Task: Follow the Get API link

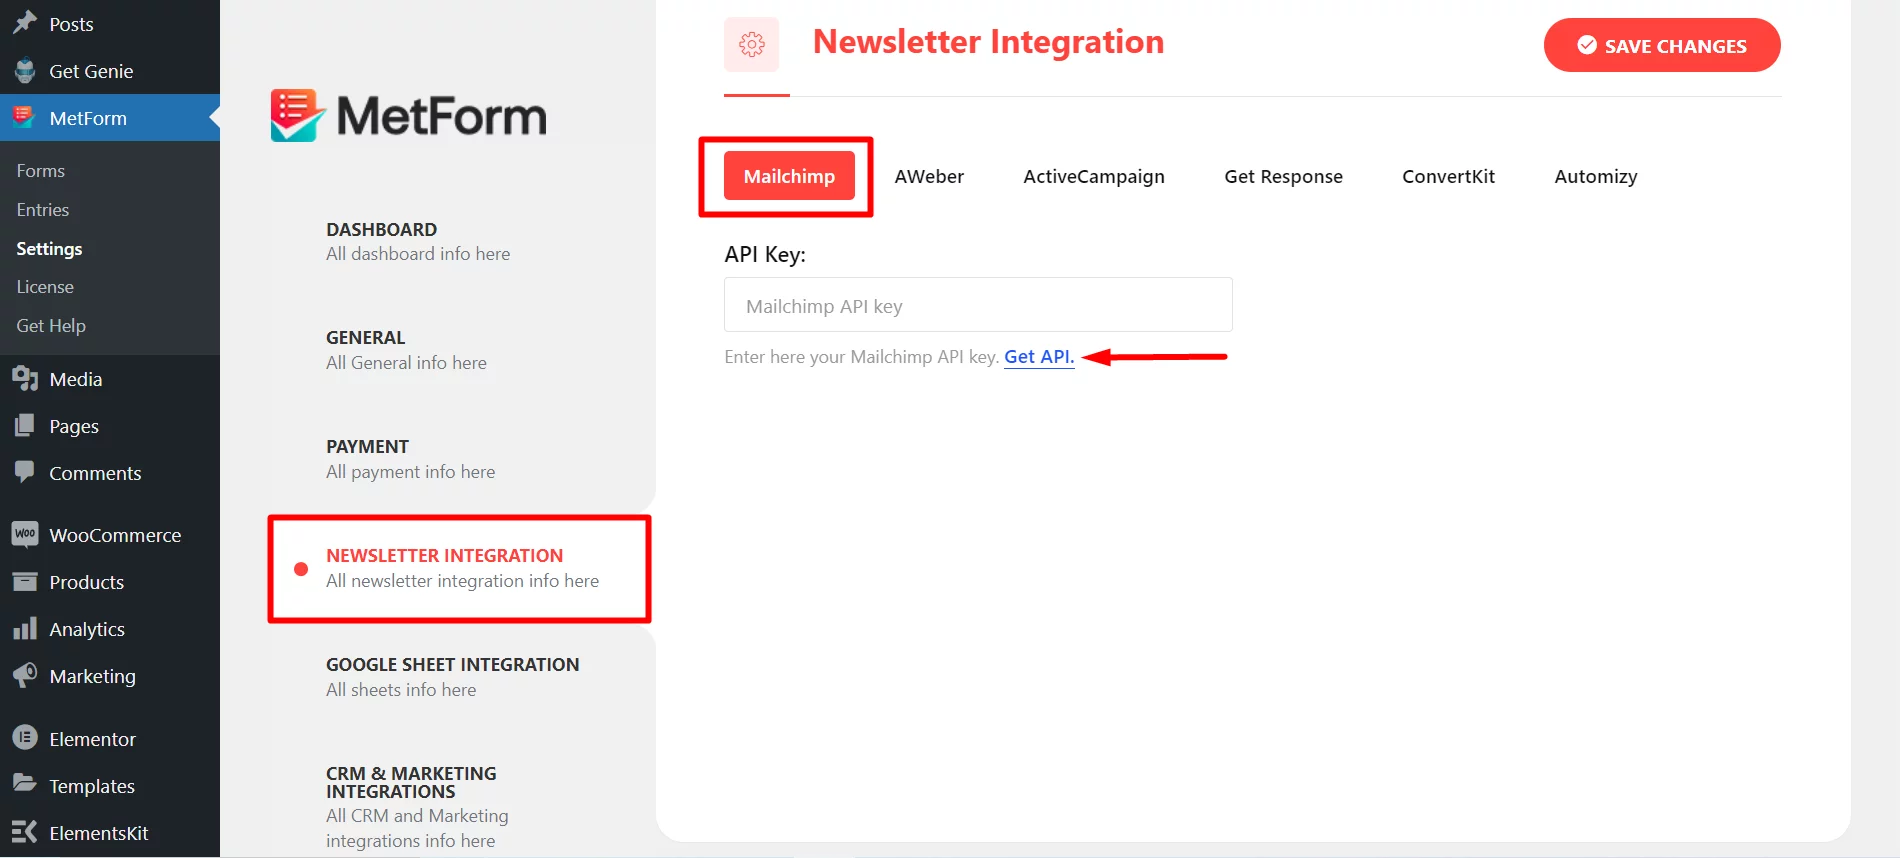Action: point(1039,357)
